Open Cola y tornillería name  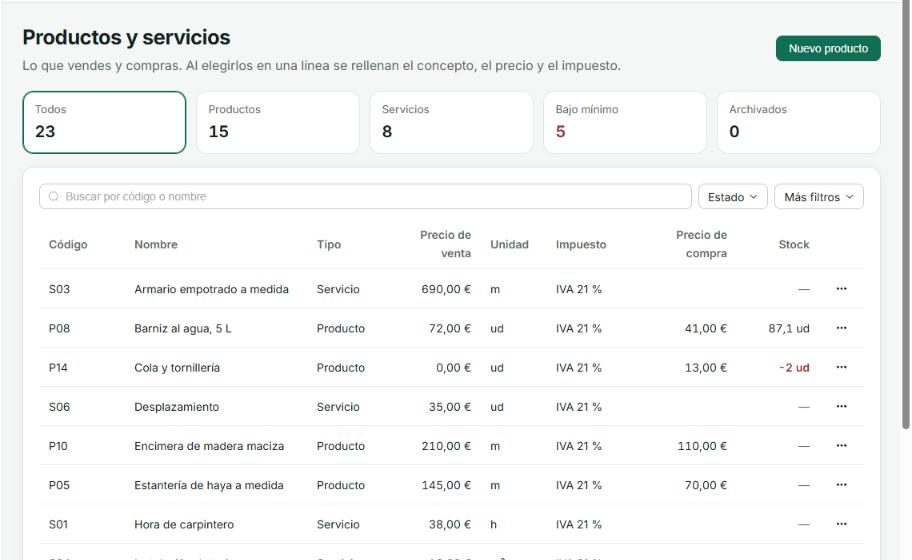[x=177, y=368]
